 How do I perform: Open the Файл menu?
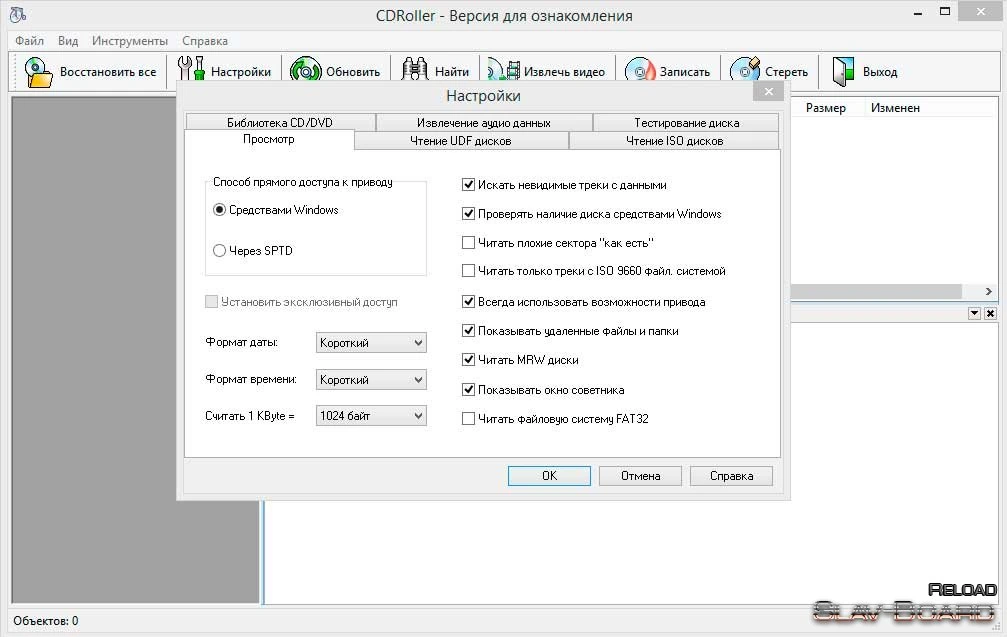[30, 41]
